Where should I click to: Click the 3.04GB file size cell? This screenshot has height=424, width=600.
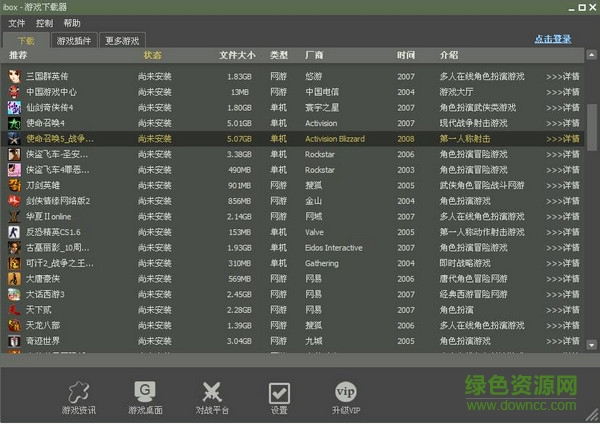point(239,341)
